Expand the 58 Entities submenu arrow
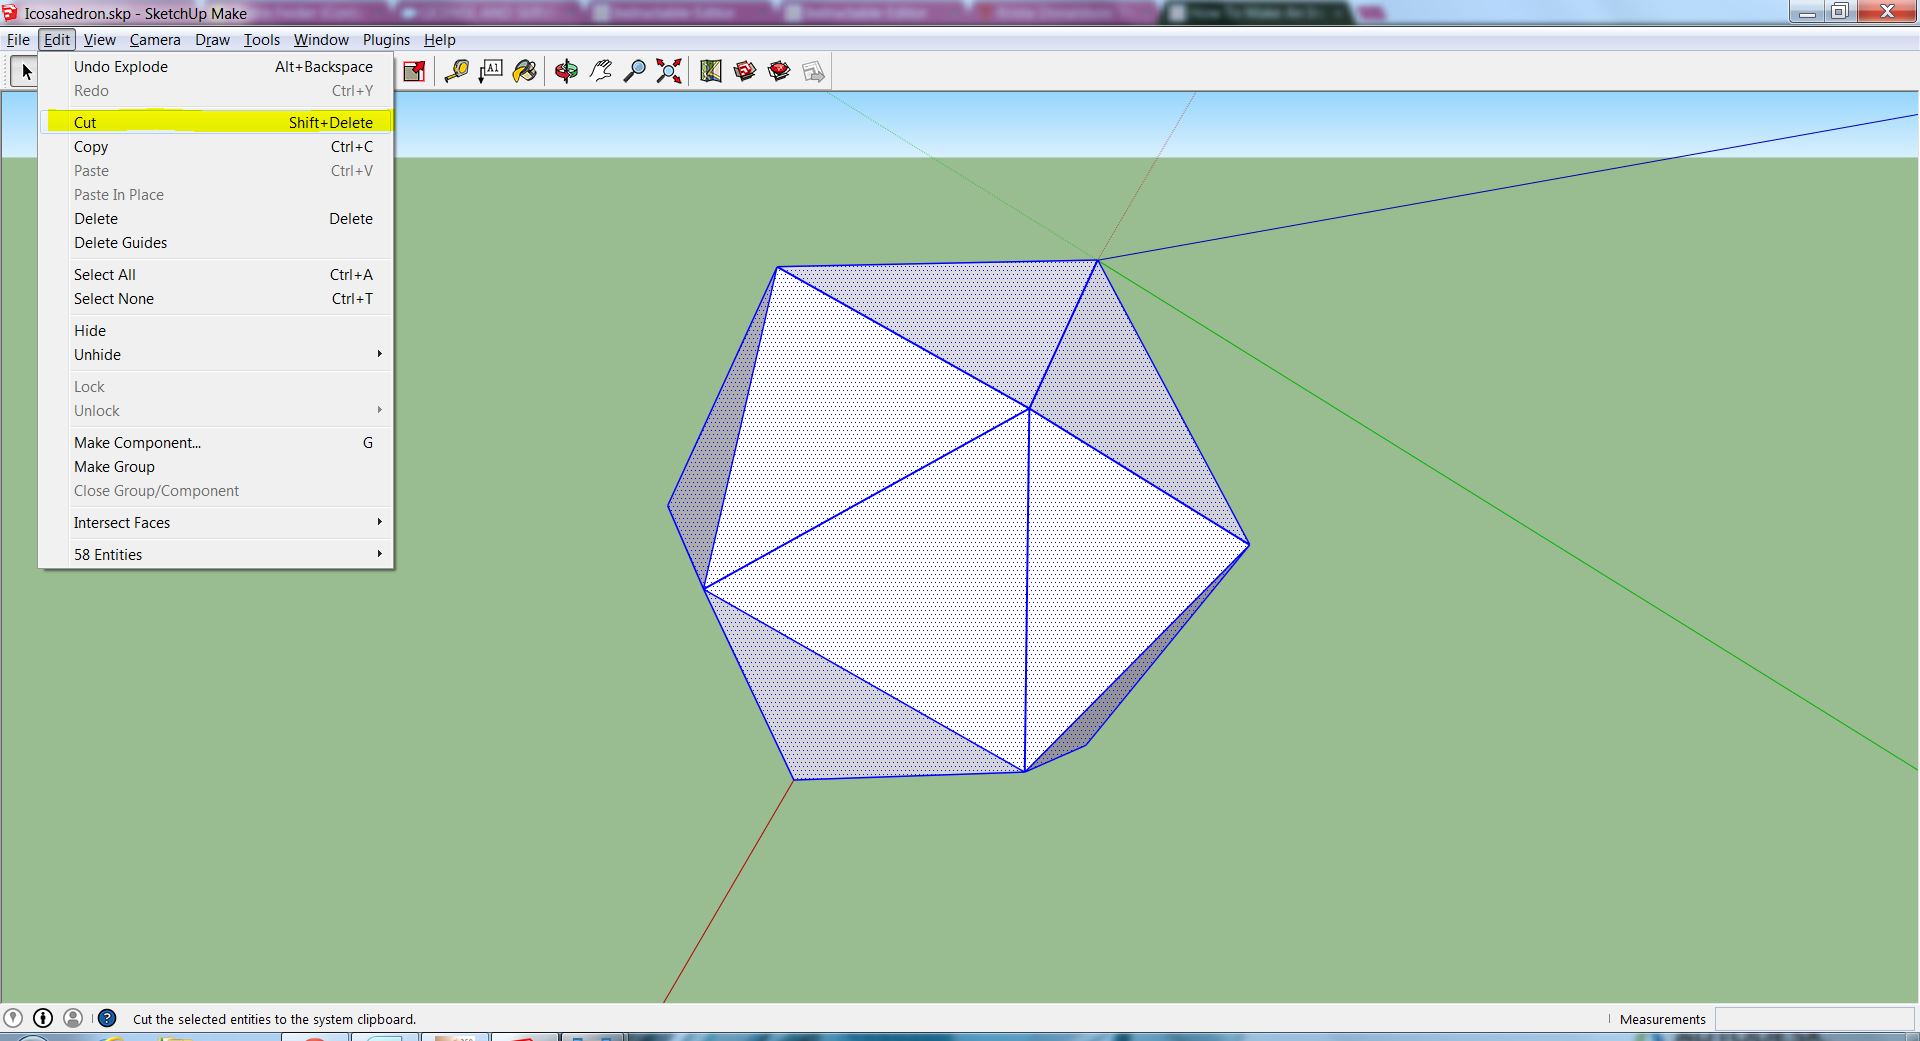 click(x=380, y=554)
